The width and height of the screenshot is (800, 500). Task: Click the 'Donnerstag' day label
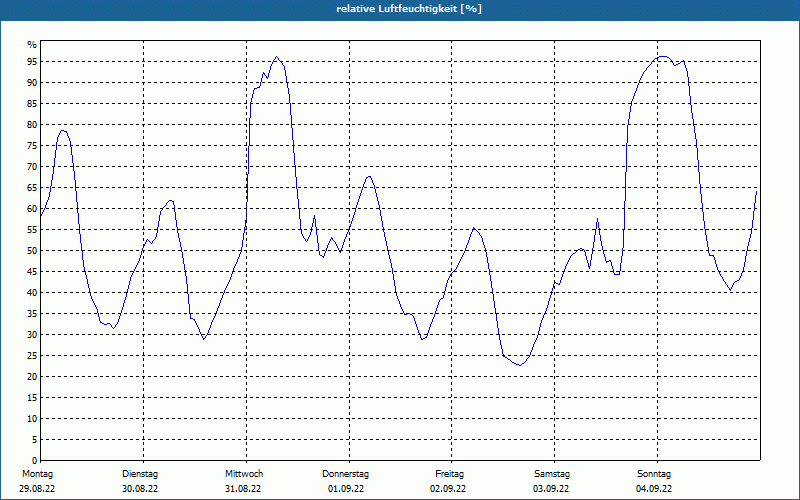[x=345, y=474]
